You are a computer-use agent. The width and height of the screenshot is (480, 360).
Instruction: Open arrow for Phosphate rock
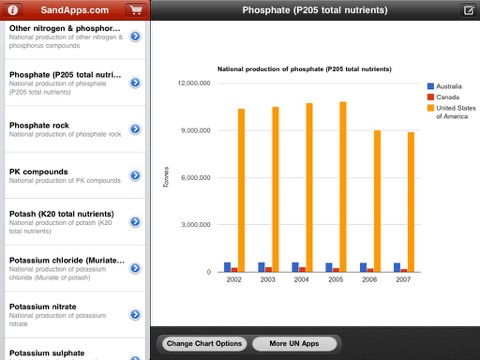coord(135,129)
